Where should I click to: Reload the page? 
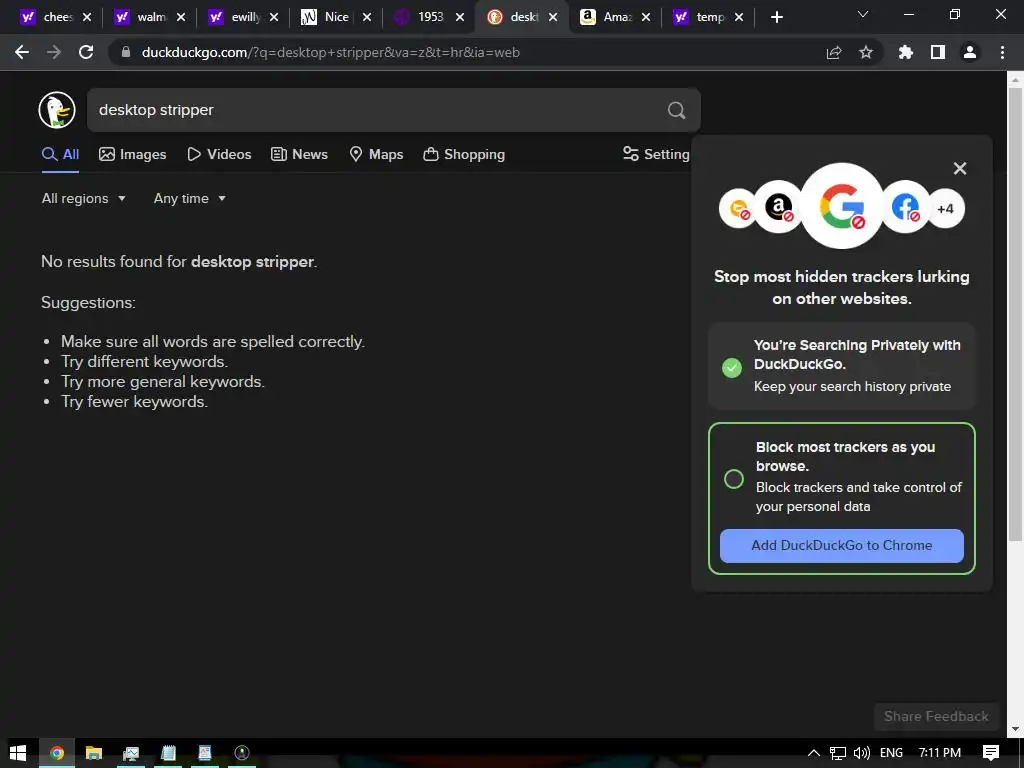tap(86, 52)
